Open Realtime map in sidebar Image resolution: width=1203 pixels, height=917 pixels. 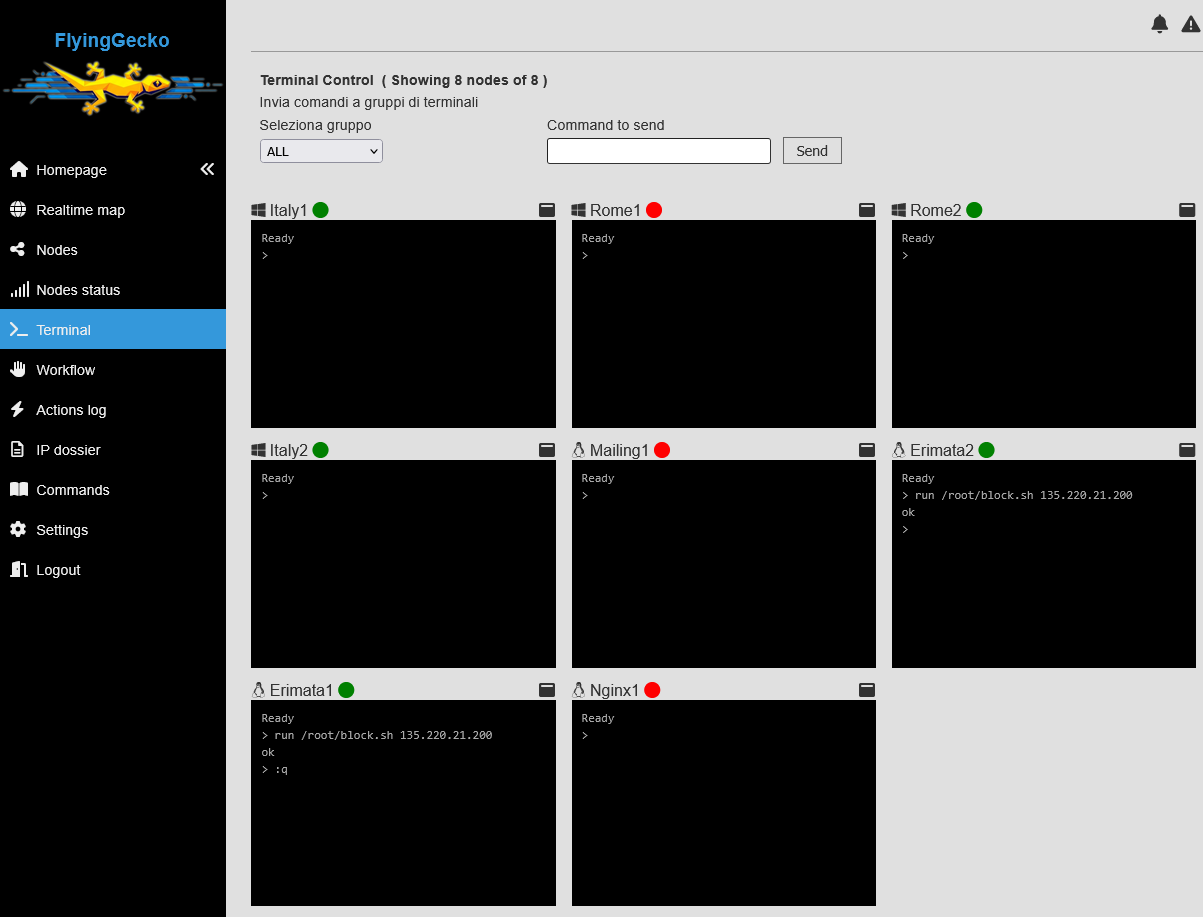pyautogui.click(x=80, y=210)
